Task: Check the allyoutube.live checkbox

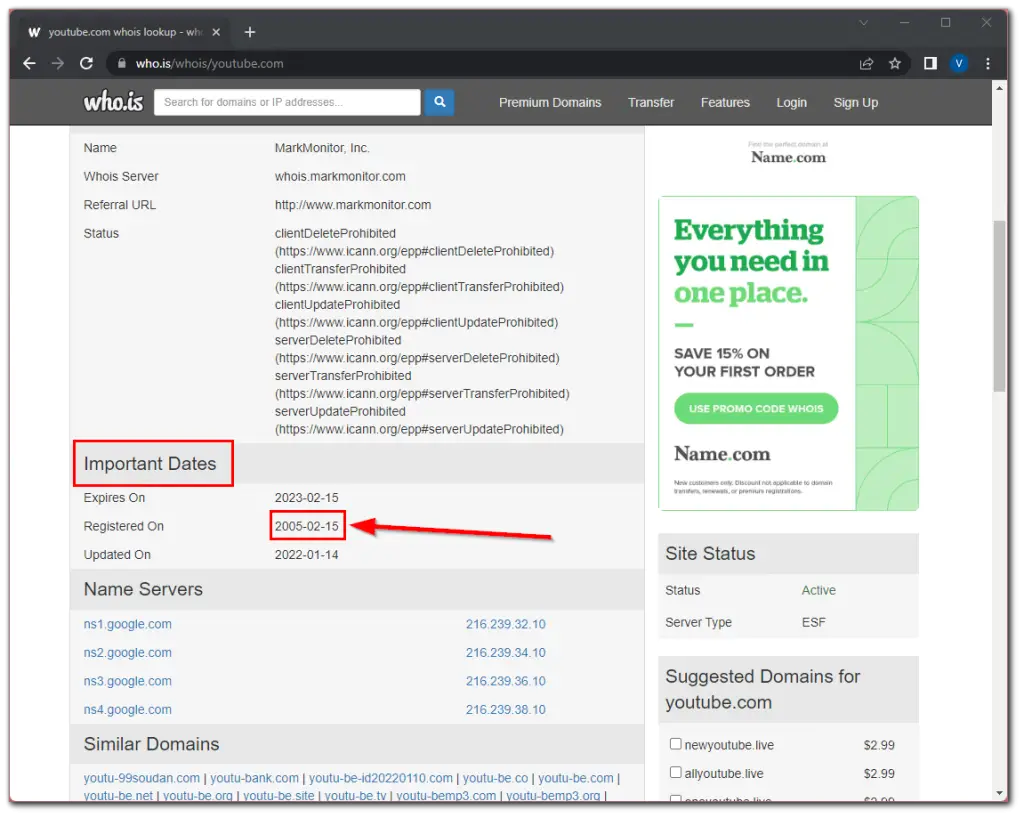Action: point(677,773)
